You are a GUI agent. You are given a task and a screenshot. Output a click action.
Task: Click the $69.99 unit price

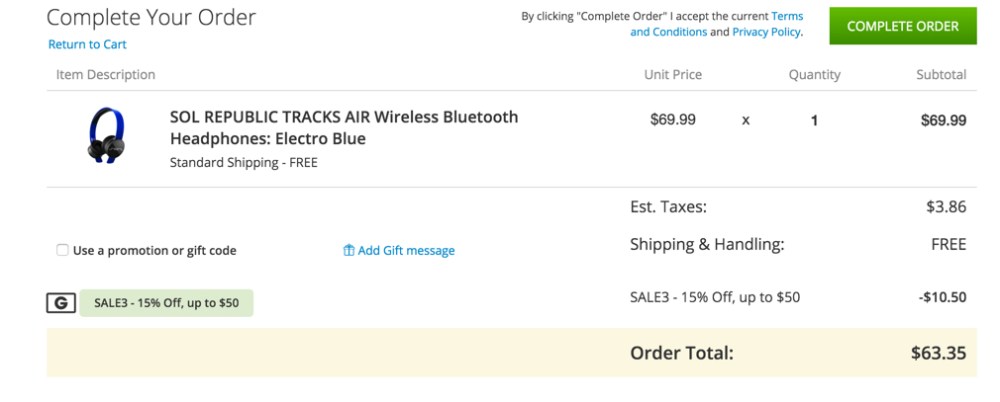[672, 120]
